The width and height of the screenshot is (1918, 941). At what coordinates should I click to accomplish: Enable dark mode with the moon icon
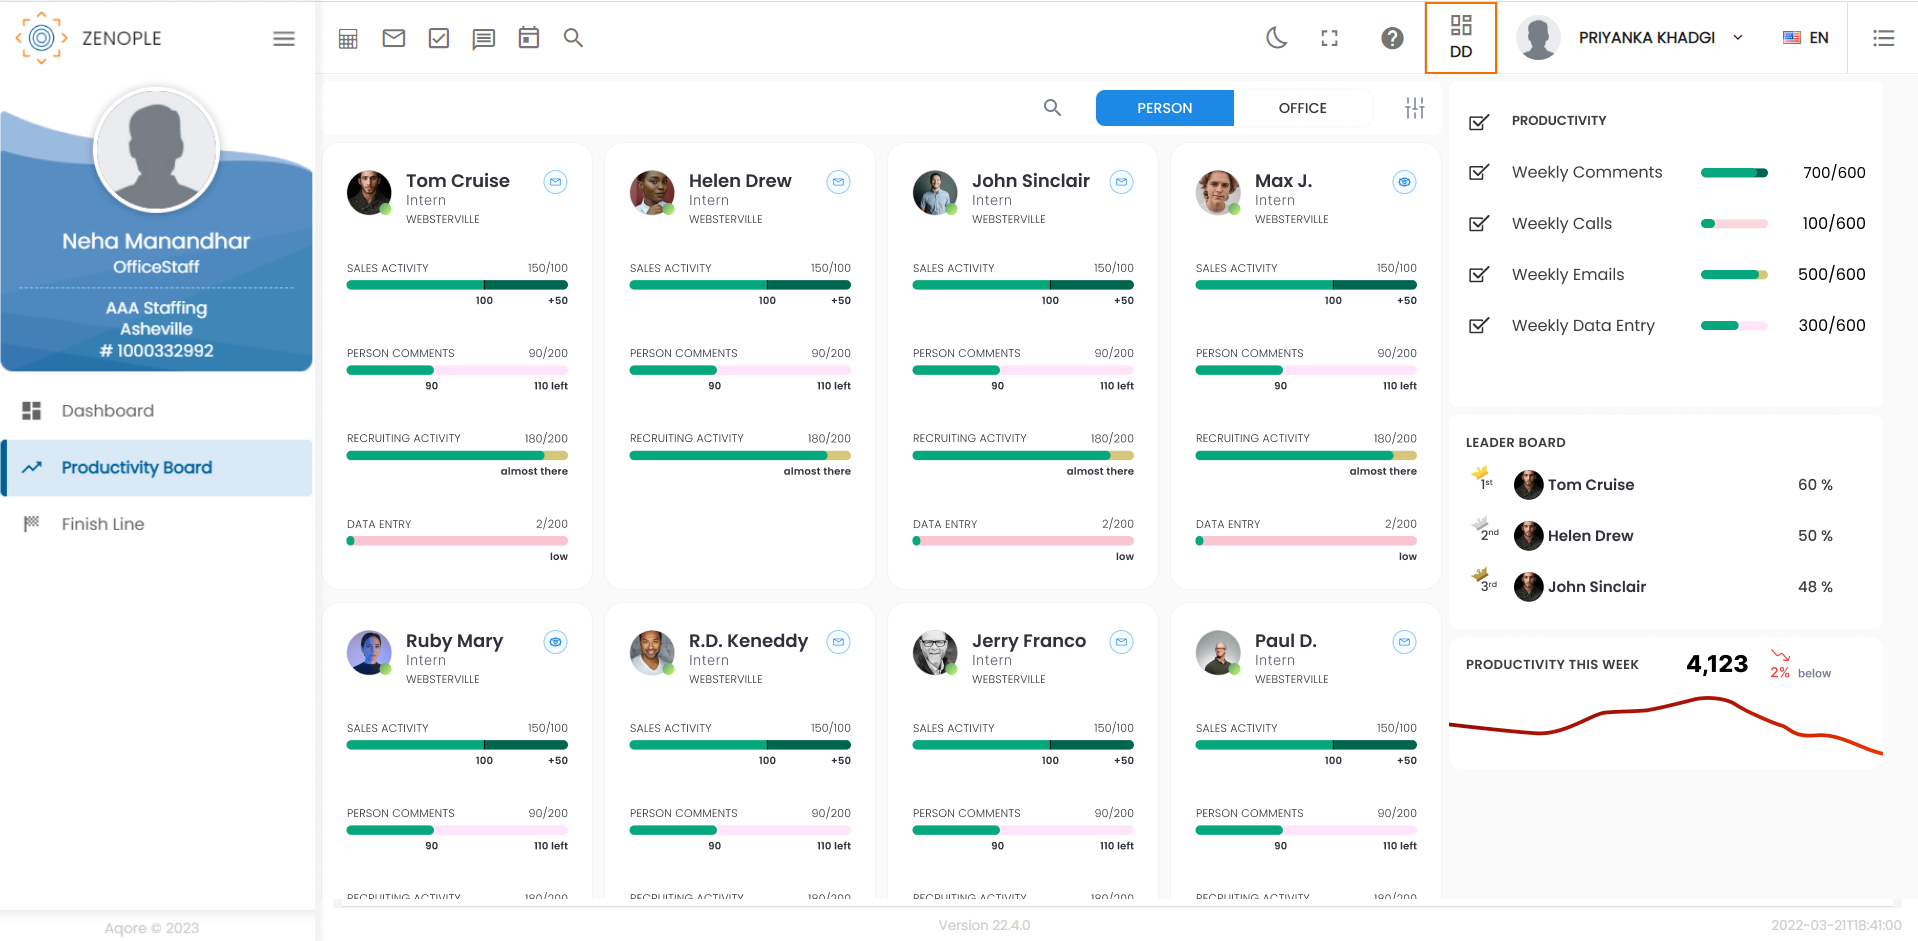tap(1276, 37)
